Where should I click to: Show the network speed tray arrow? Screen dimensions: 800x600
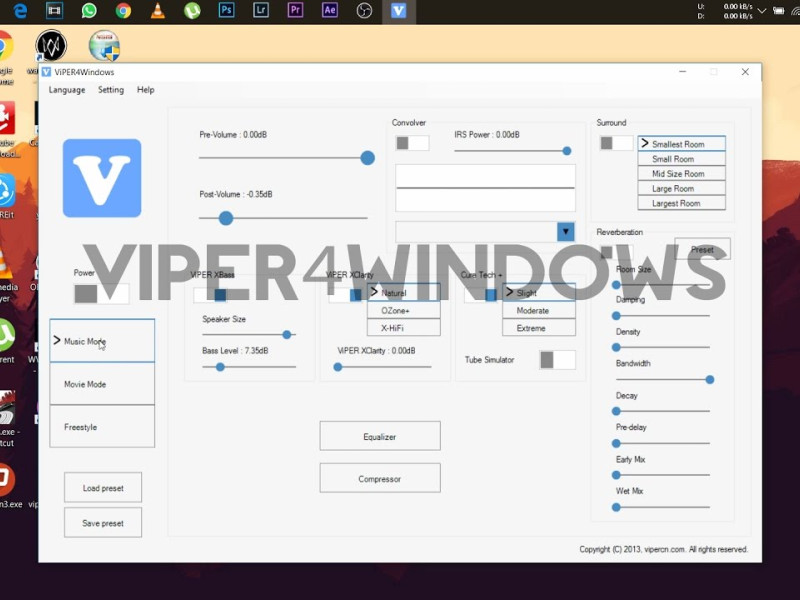(762, 11)
